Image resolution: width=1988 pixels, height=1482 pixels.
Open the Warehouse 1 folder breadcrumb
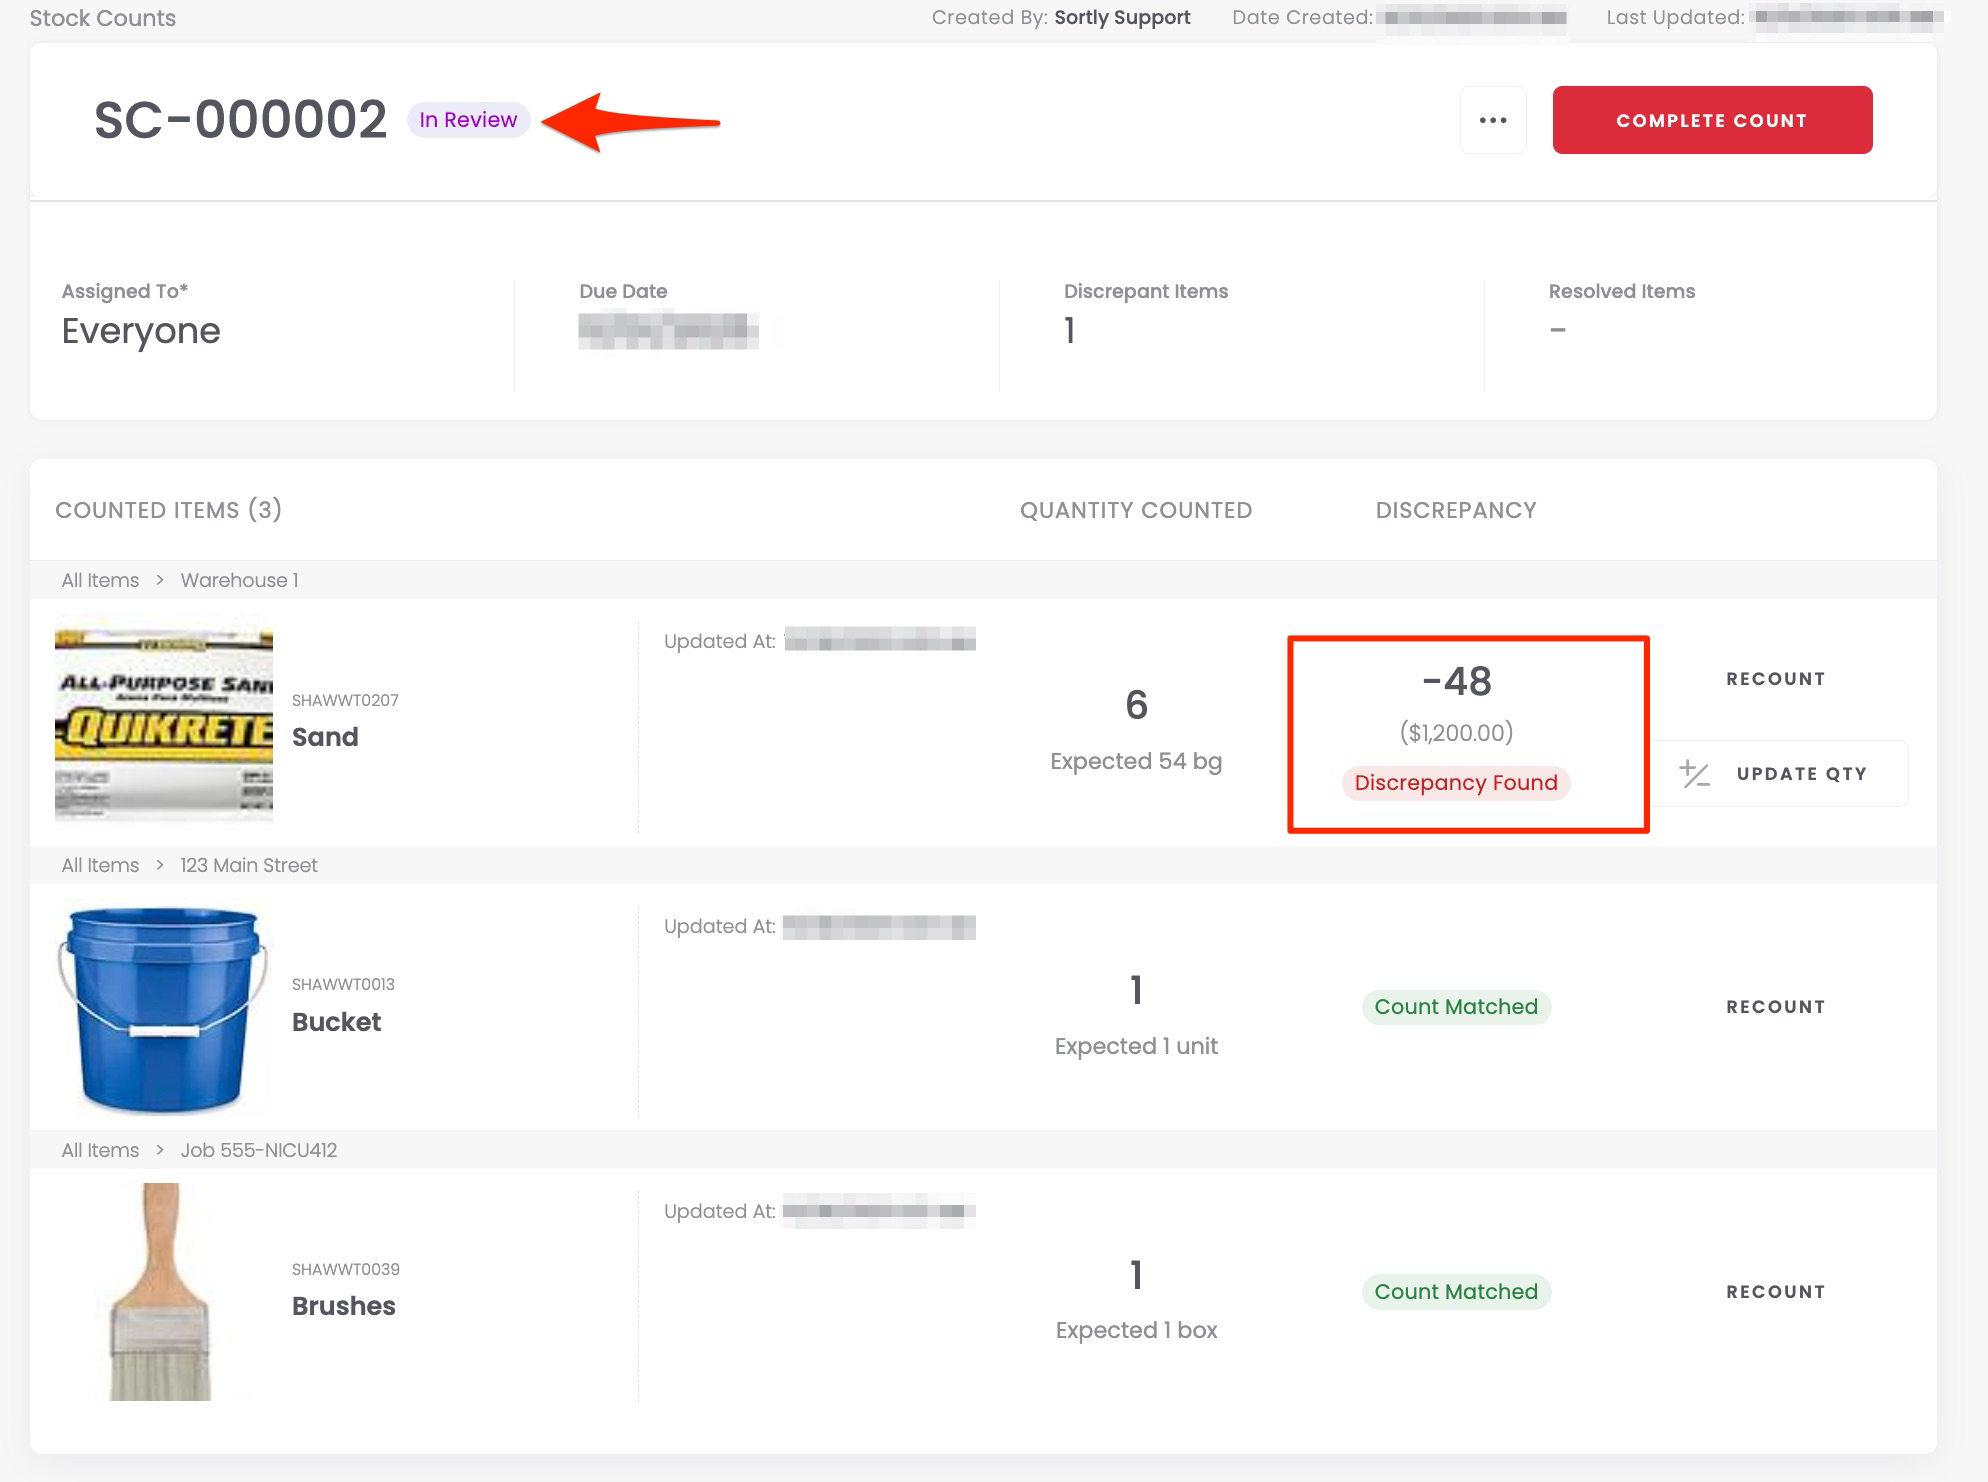pyautogui.click(x=239, y=580)
